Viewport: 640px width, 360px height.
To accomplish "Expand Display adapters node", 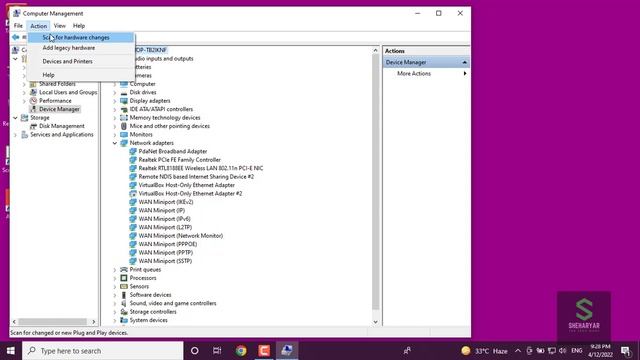I will click(115, 101).
